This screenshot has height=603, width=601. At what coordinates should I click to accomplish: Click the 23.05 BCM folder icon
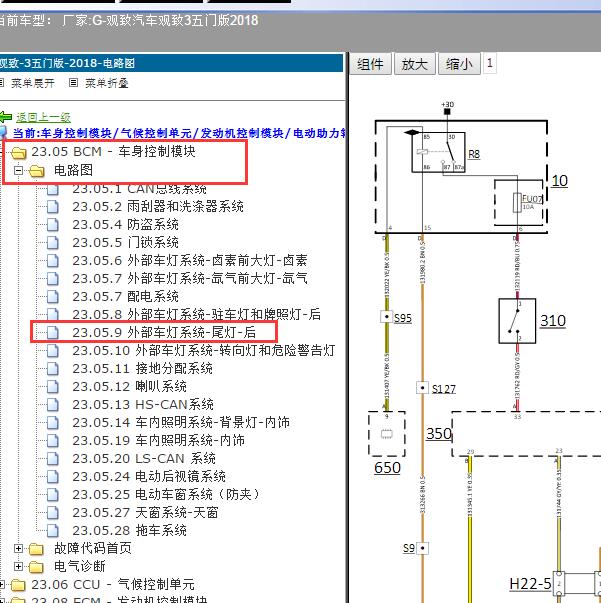[18, 152]
